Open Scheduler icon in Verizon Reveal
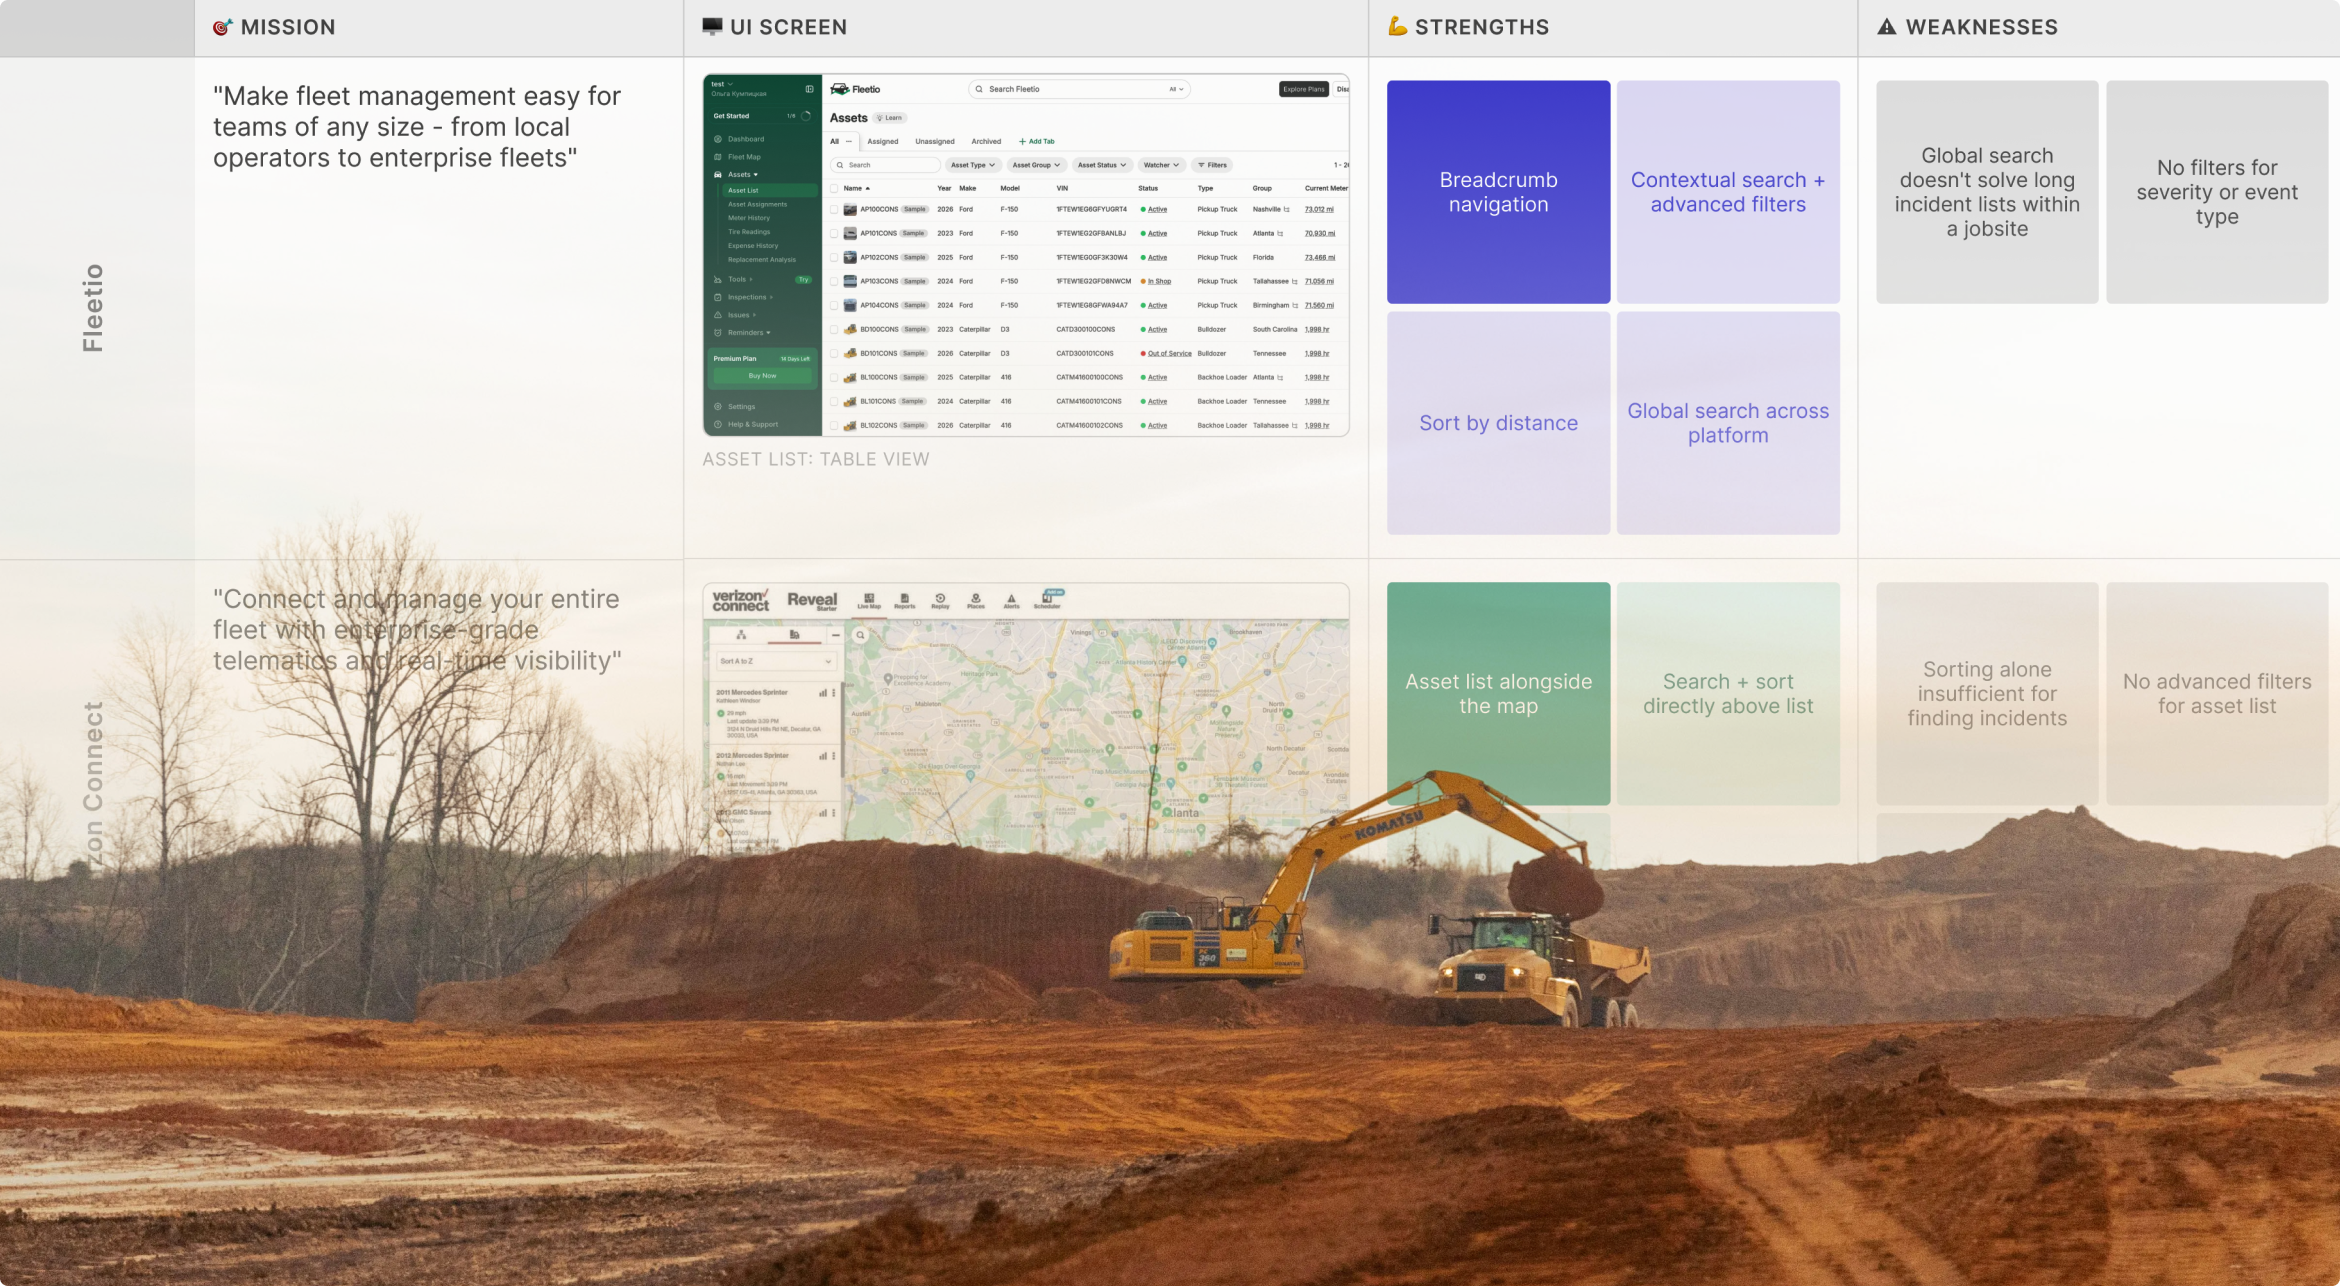Image resolution: width=2340 pixels, height=1286 pixels. click(x=1047, y=600)
